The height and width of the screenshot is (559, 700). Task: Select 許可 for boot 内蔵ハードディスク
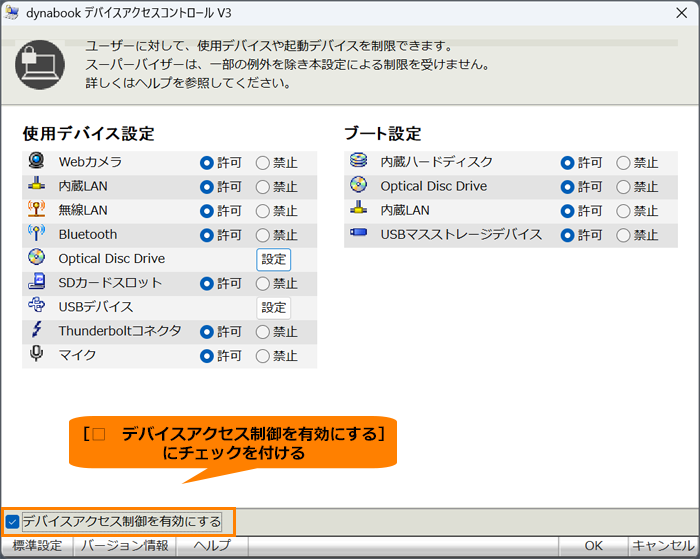click(x=567, y=163)
